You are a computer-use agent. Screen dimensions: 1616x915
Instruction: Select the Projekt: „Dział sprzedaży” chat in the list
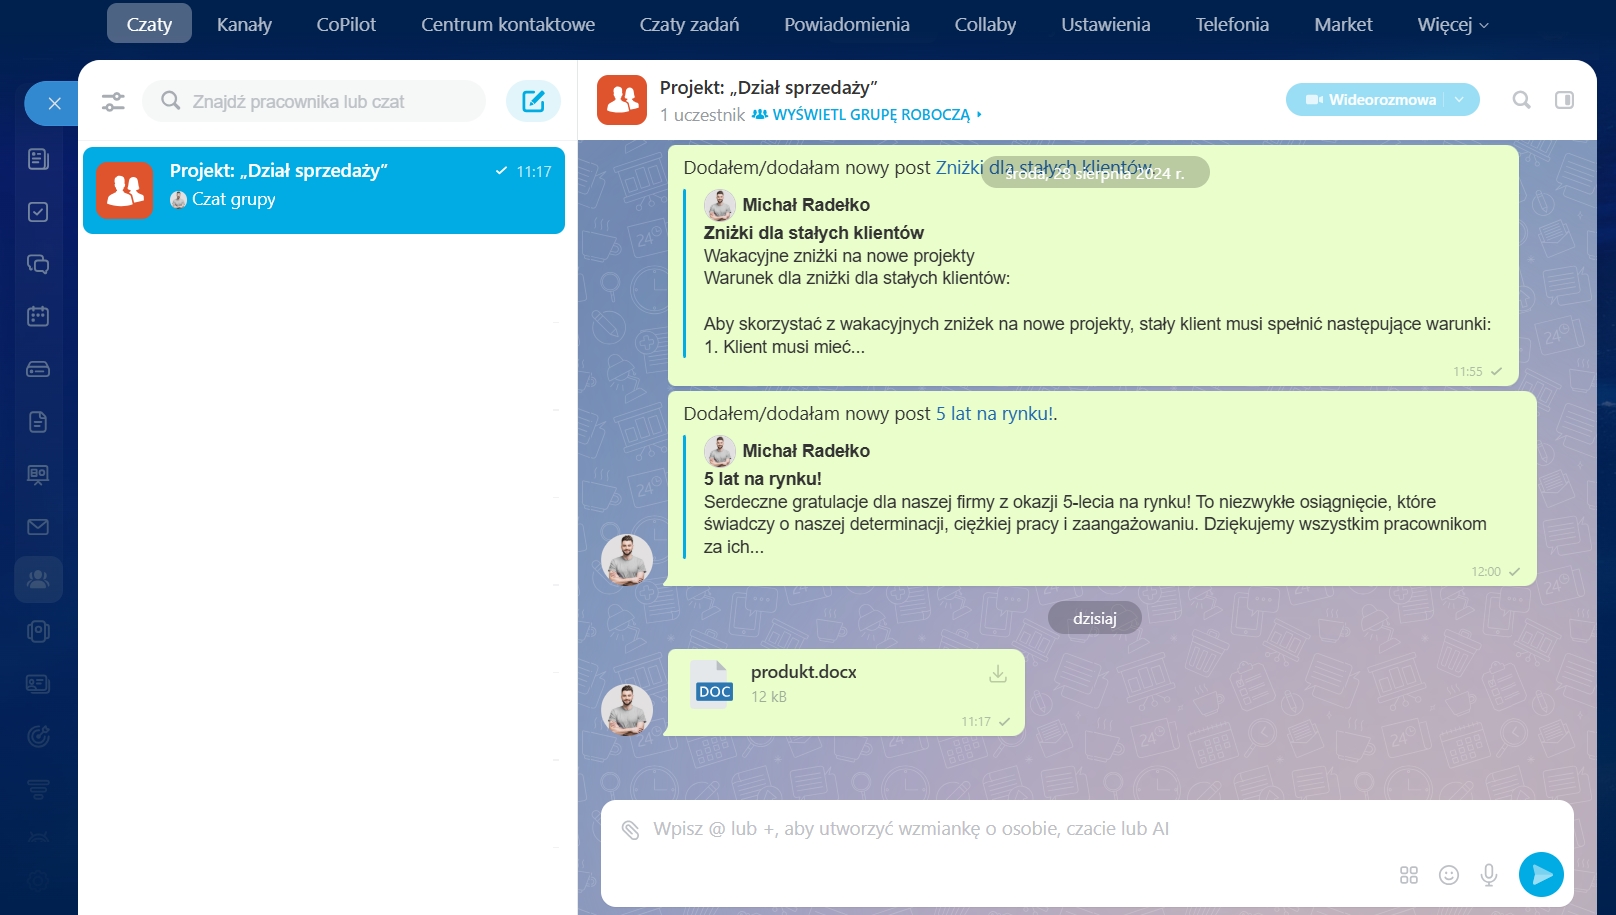click(324, 190)
